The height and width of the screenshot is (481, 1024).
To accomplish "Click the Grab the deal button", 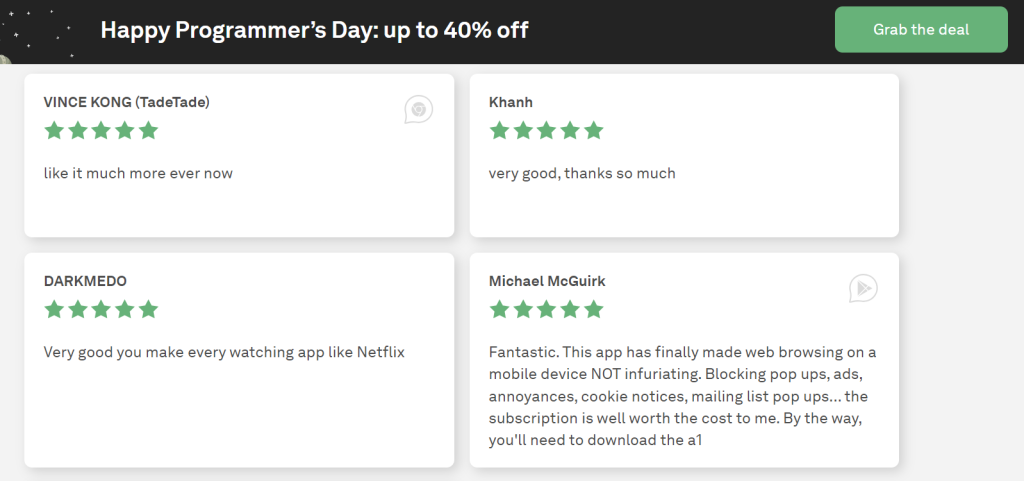I will click(921, 29).
